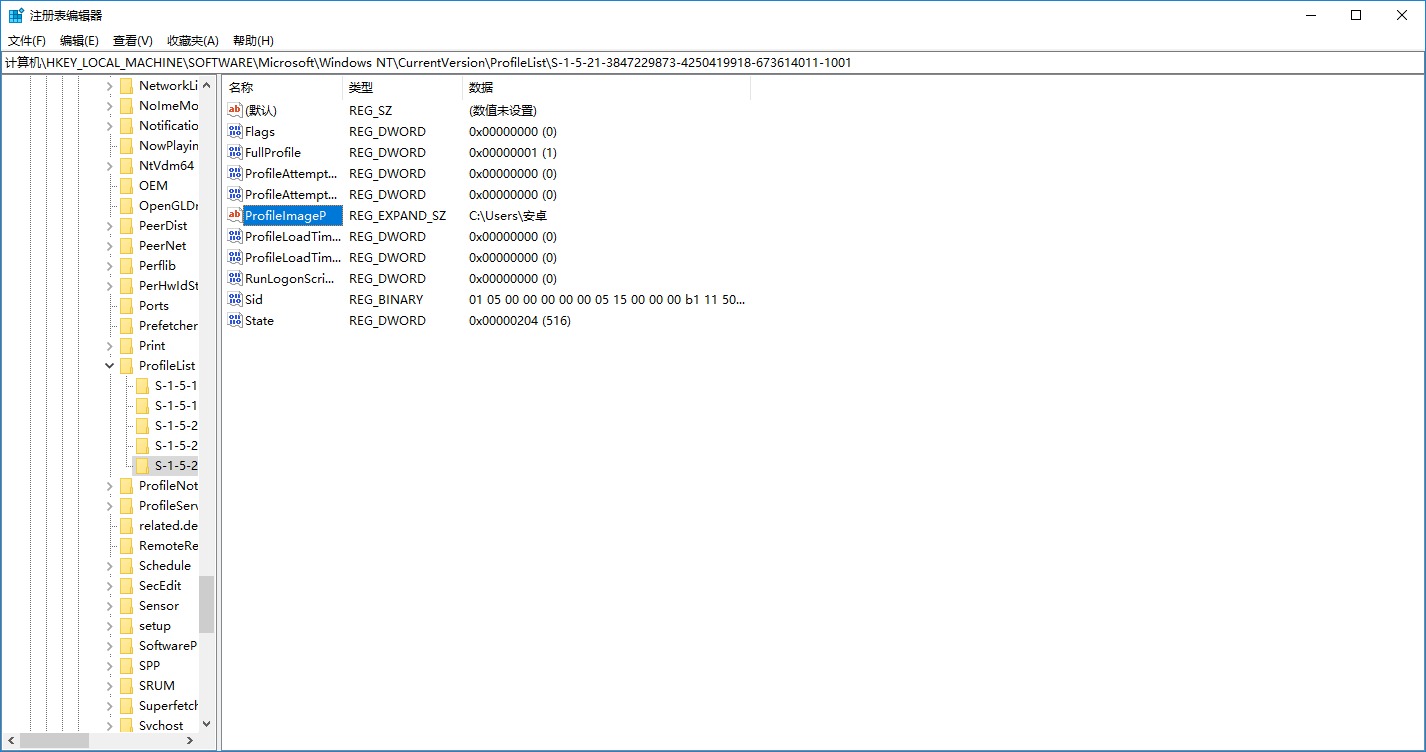1426x752 pixels.
Task: Click the Sid binary data starting 01 05 00
Action: [x=607, y=299]
